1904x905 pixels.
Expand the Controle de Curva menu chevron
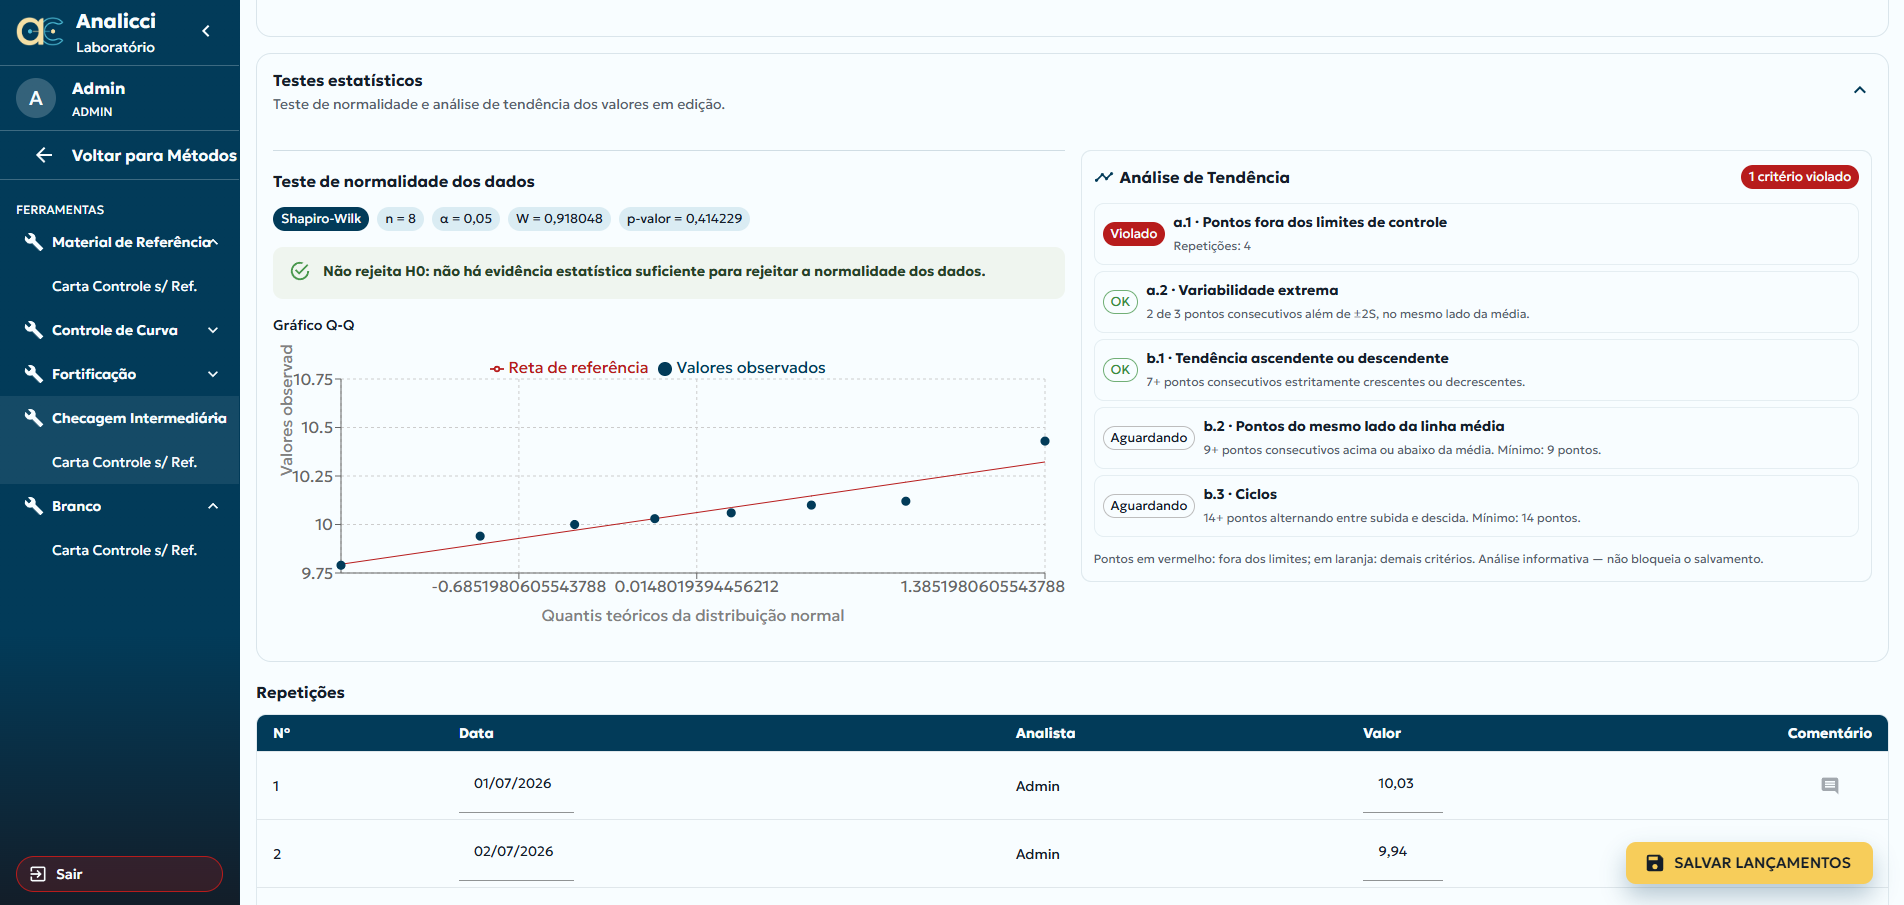213,330
